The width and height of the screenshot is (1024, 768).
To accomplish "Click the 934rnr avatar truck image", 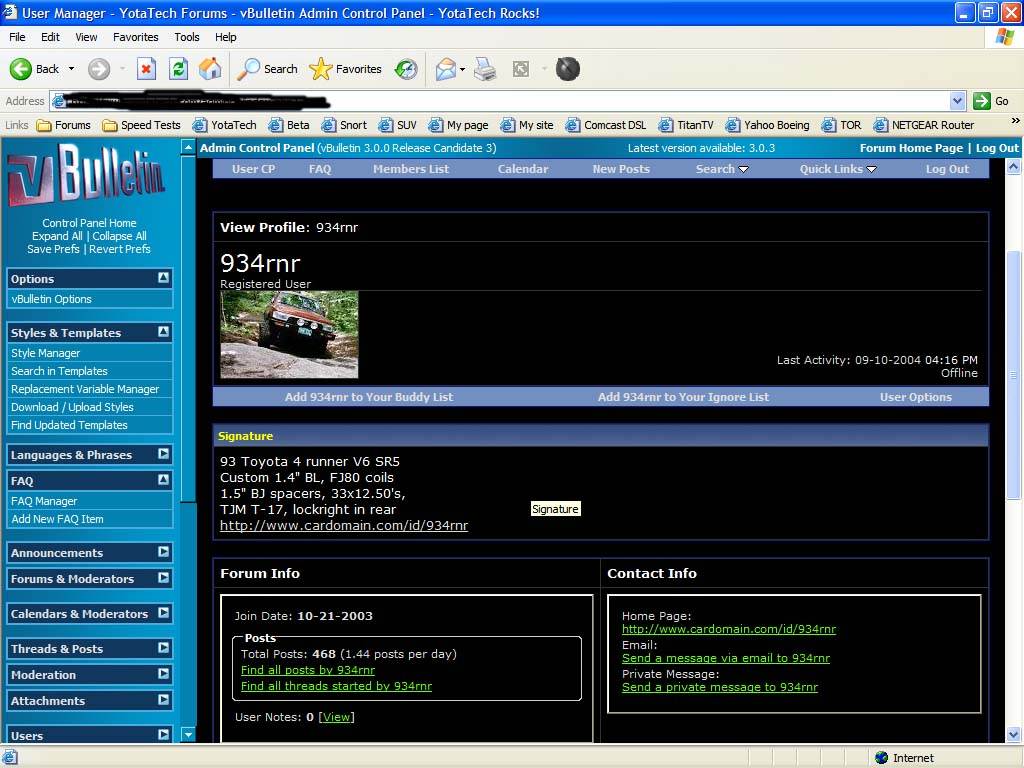I will coord(289,334).
